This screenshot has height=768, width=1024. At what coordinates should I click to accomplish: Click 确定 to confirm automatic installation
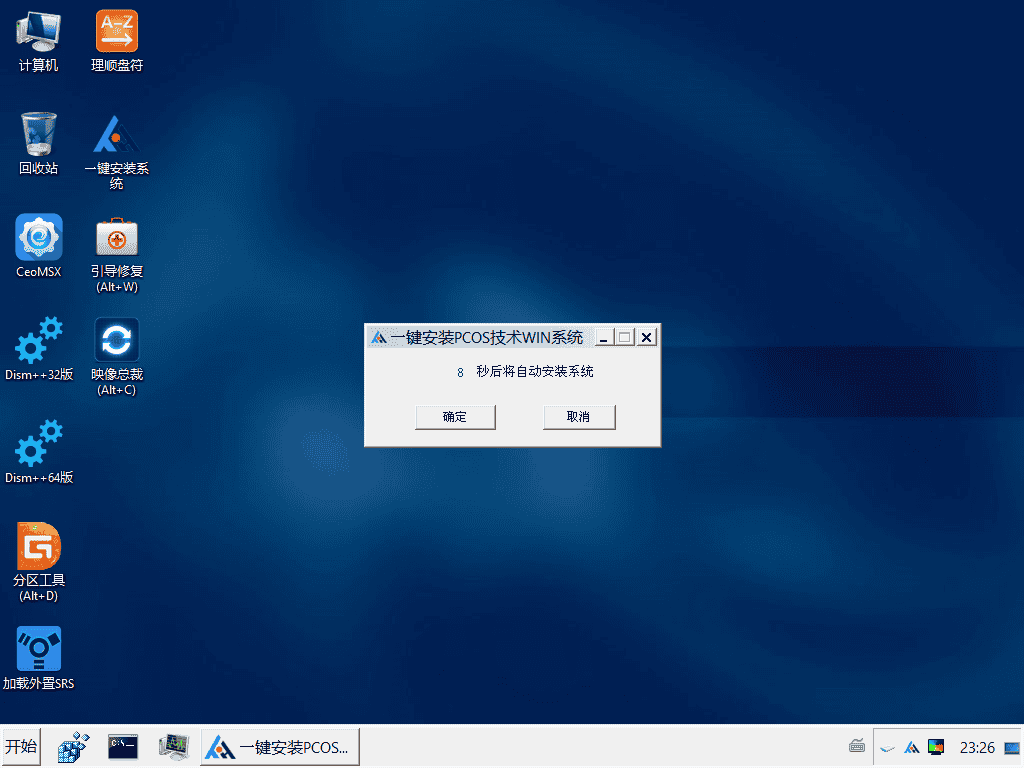(455, 417)
